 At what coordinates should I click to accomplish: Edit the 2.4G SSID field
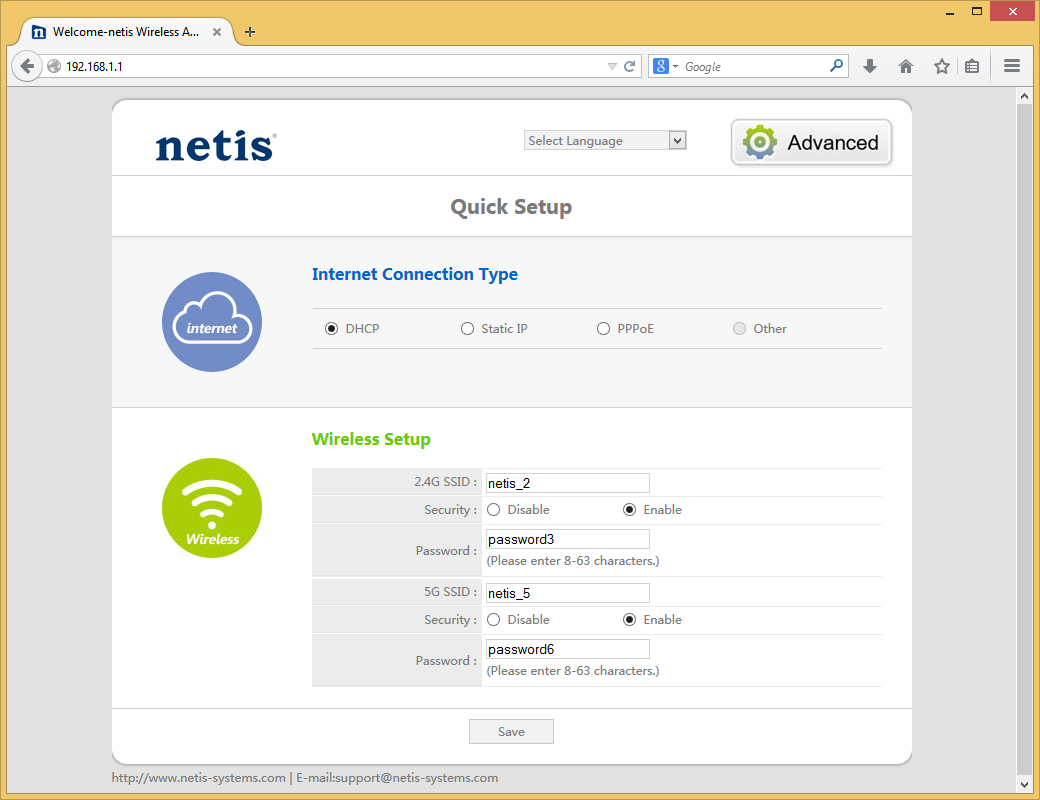point(568,483)
